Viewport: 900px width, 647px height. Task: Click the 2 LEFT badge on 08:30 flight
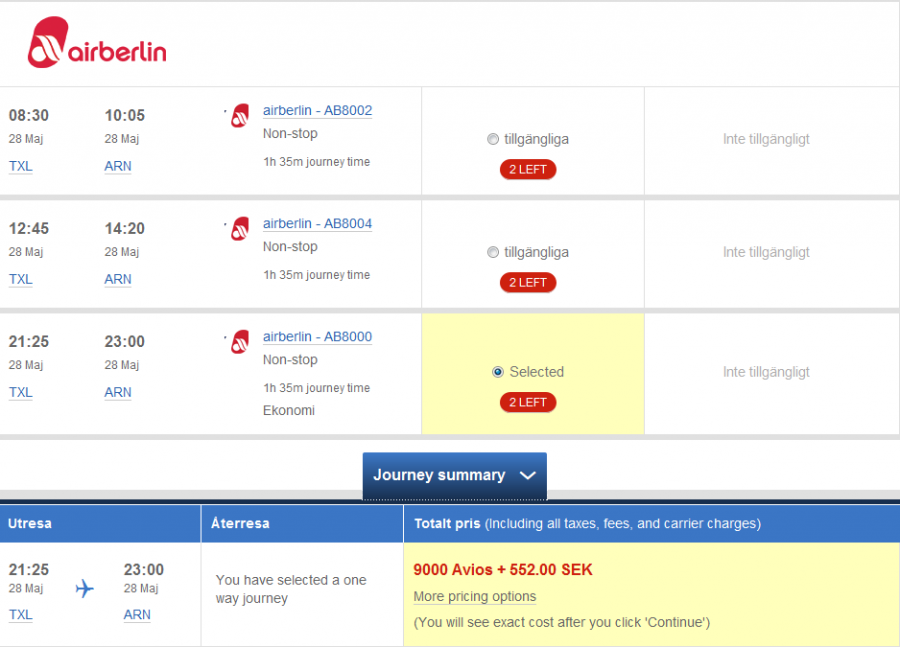(528, 170)
